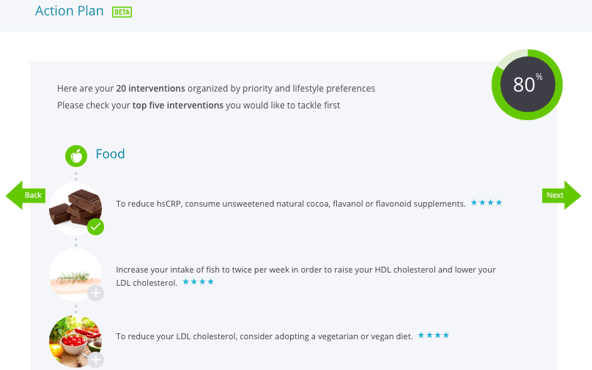
Task: Click the green Food apple icon
Action: pyautogui.click(x=76, y=156)
